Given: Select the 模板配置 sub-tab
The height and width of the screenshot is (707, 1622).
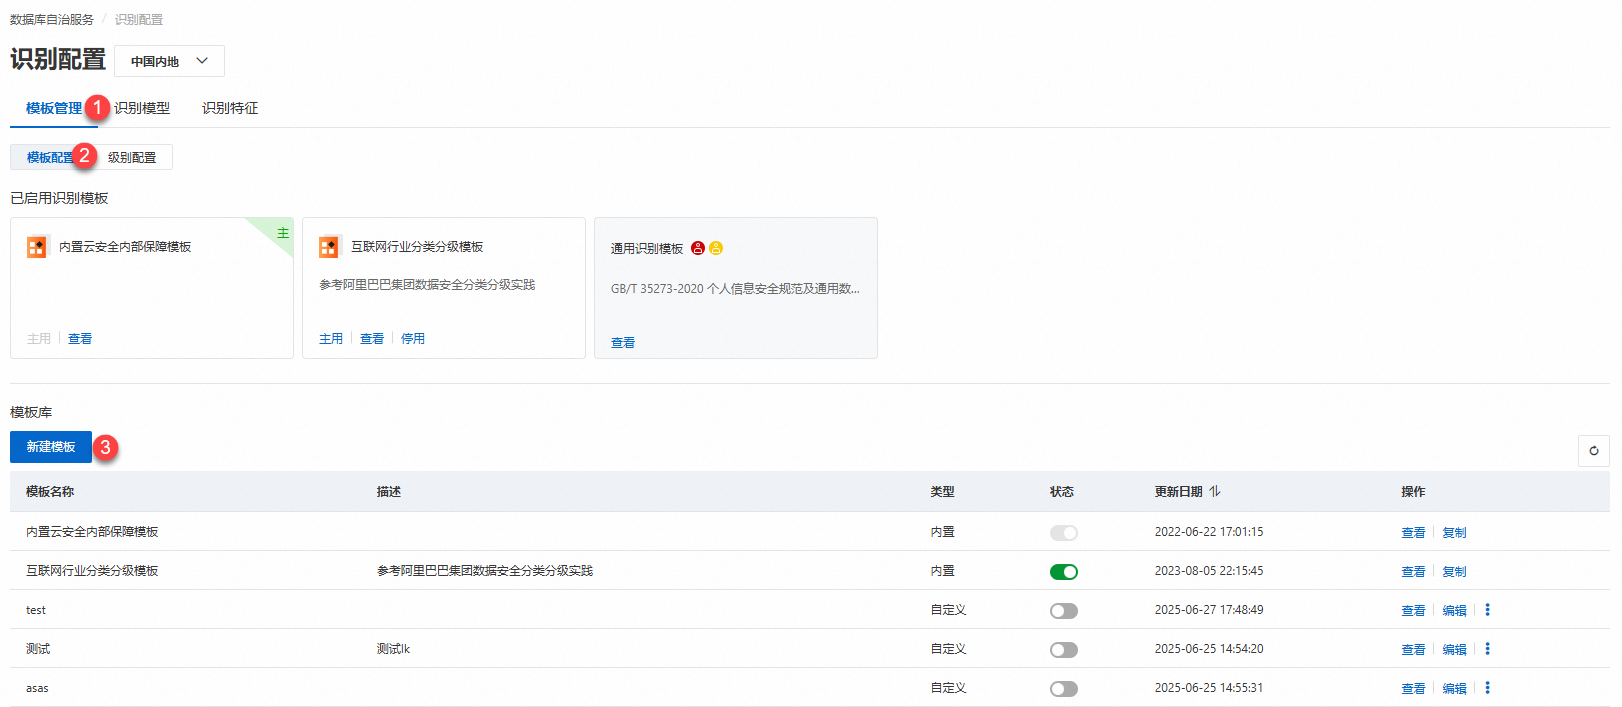Looking at the screenshot, I should pyautogui.click(x=50, y=157).
